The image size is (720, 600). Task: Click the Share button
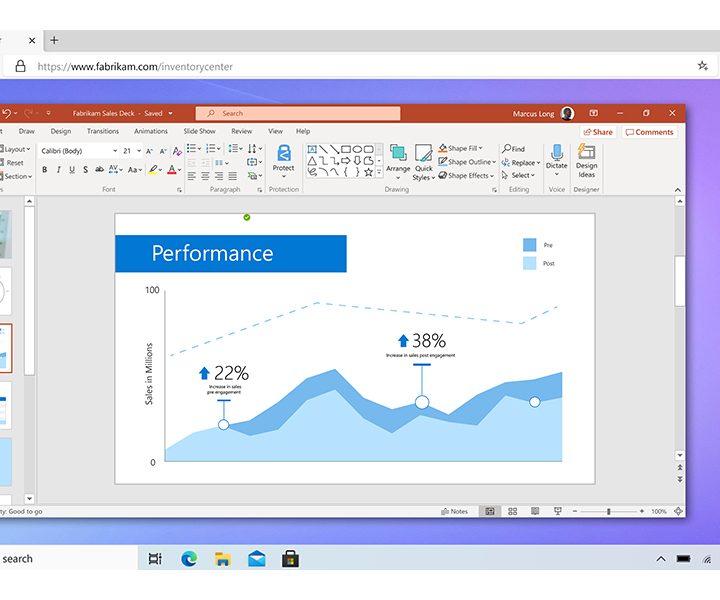click(598, 132)
